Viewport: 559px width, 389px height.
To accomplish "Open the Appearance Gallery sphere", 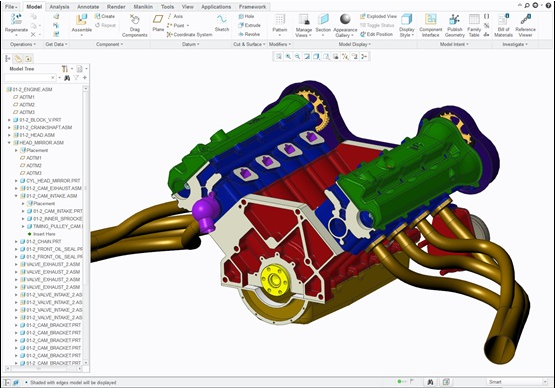I will [x=345, y=19].
